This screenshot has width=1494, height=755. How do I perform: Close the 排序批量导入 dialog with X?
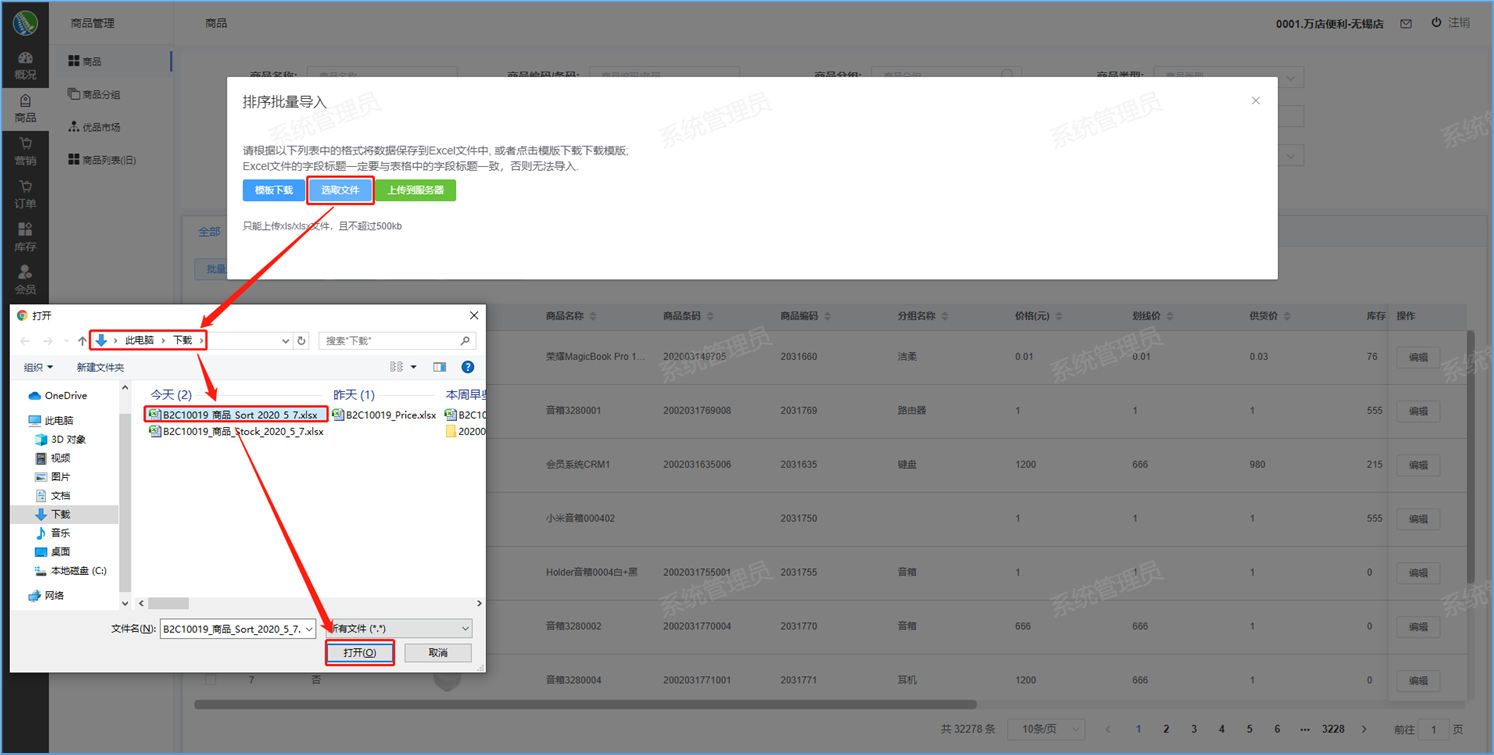[1256, 100]
